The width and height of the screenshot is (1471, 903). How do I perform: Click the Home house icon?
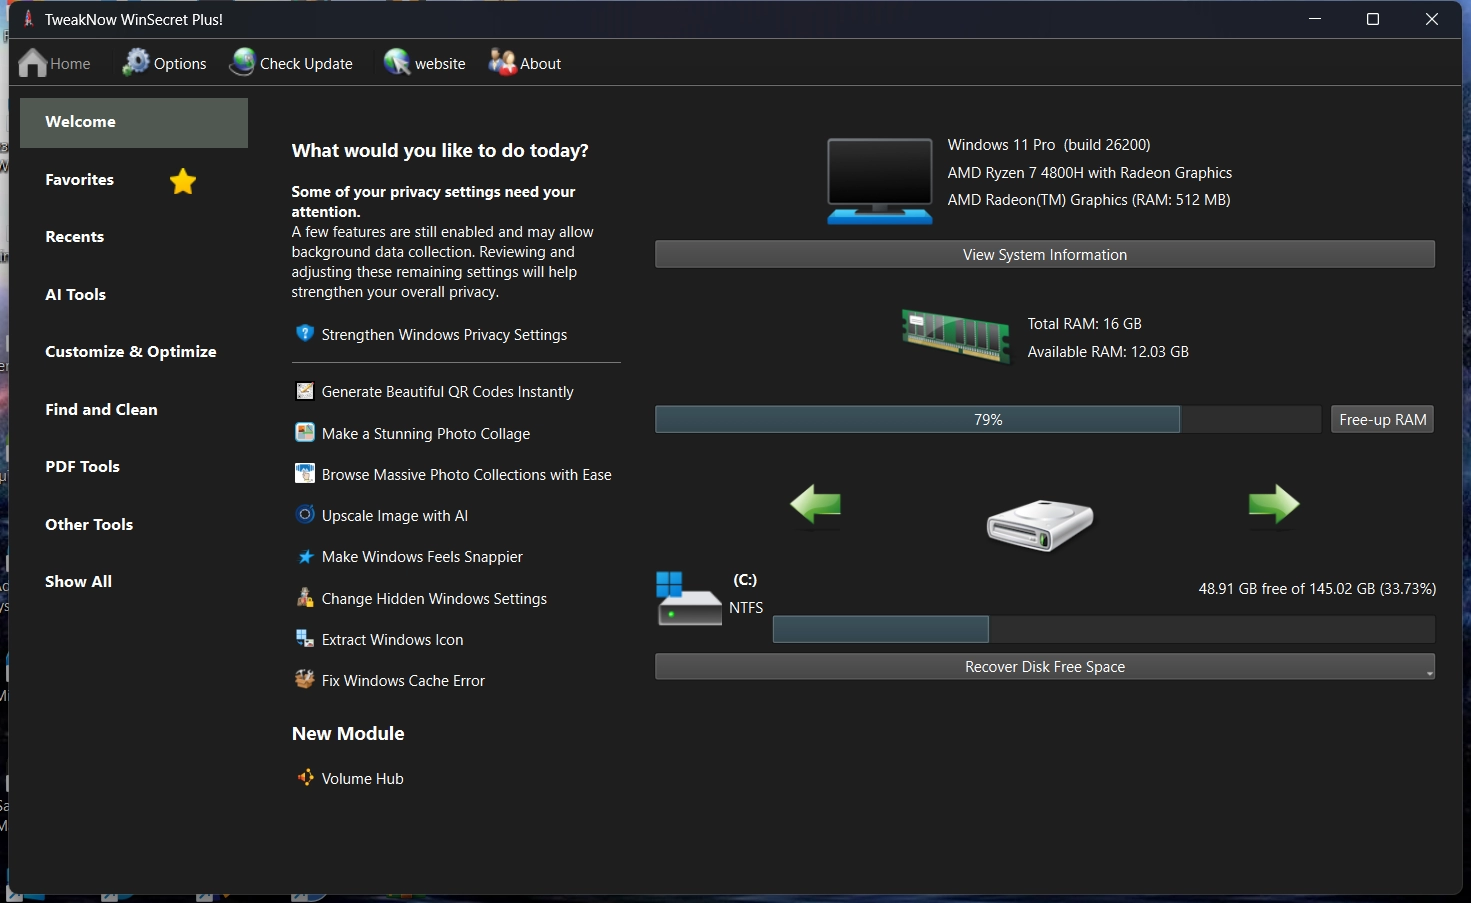tap(32, 63)
